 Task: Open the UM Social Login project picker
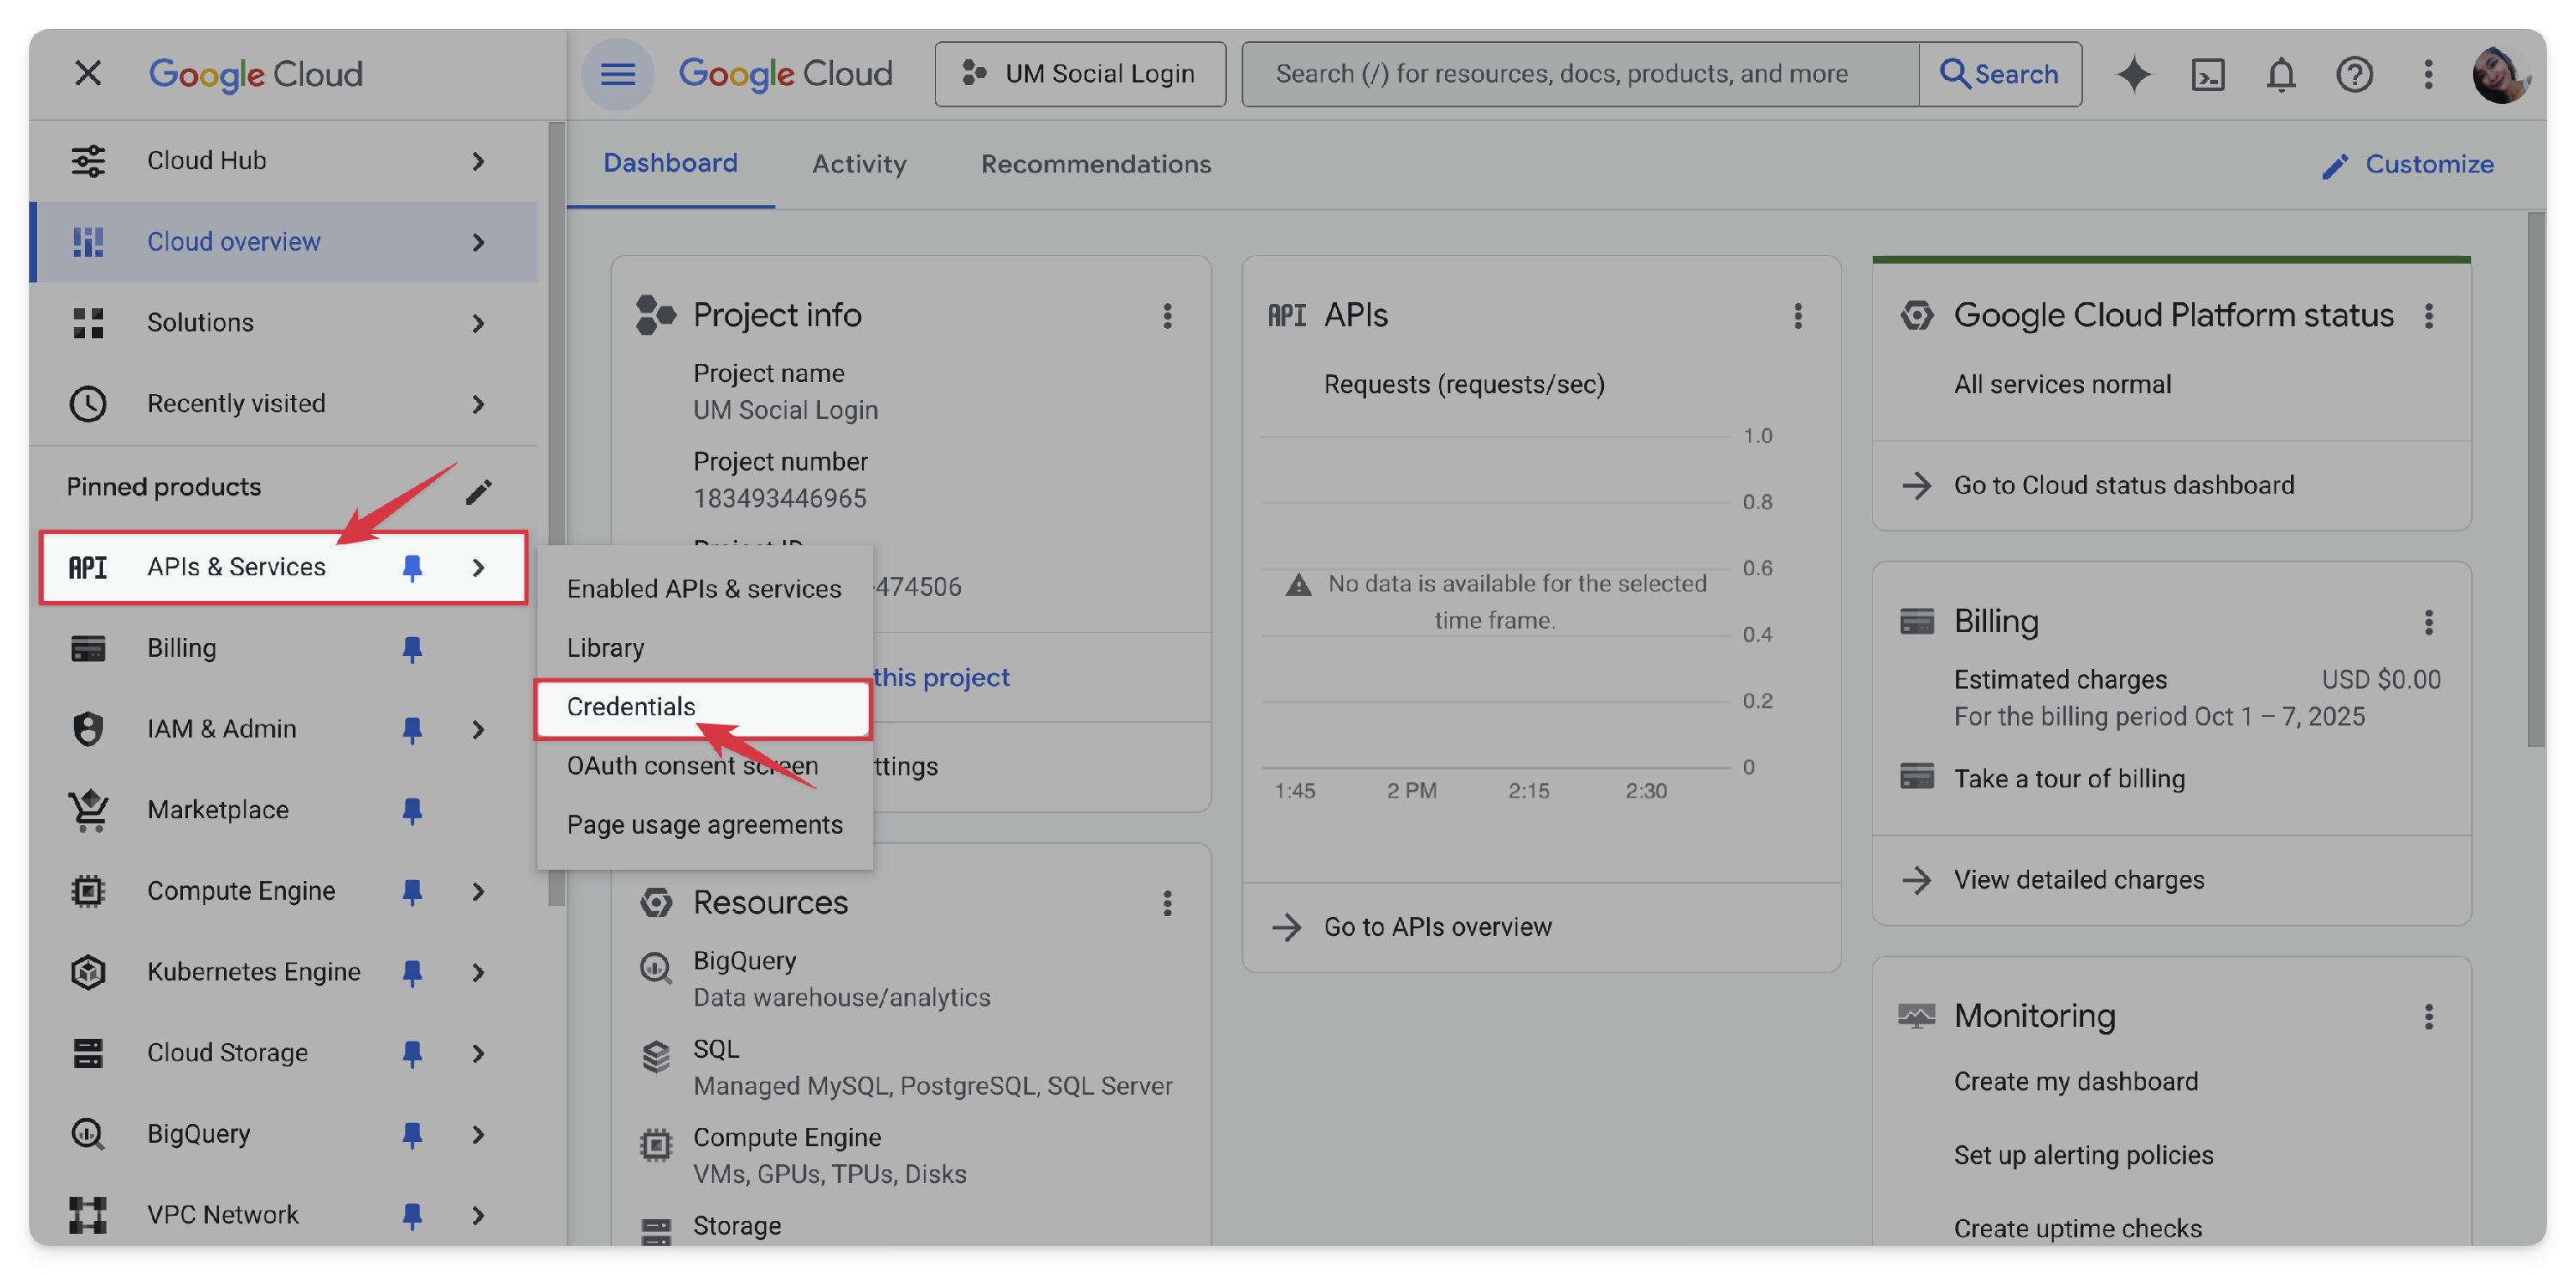tap(1079, 74)
